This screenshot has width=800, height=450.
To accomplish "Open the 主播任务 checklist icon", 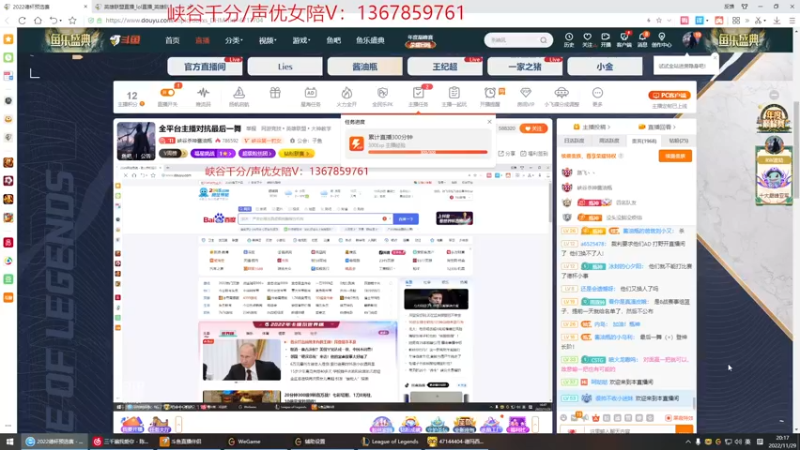I will pos(418,93).
